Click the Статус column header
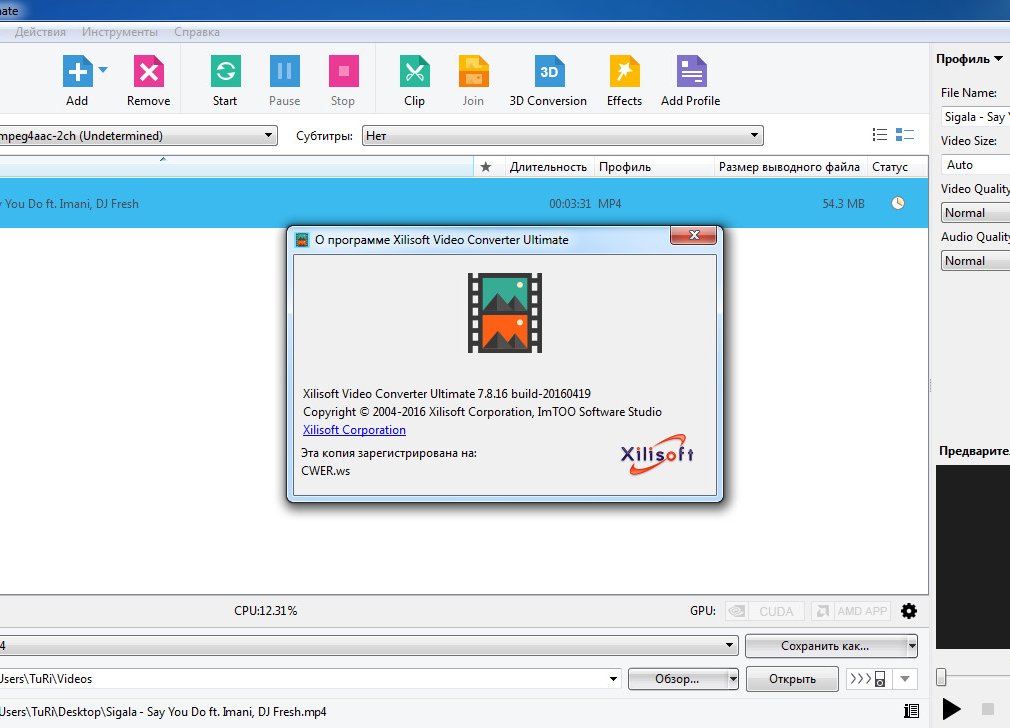1010x728 pixels. point(897,167)
